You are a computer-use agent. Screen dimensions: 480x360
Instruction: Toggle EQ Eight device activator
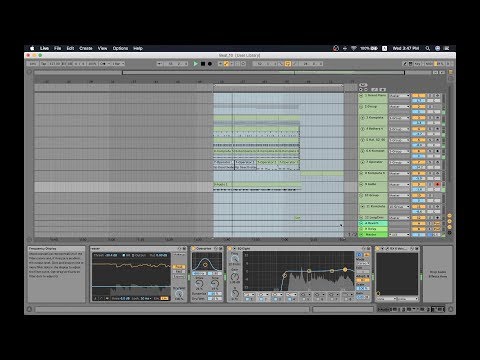(x=230, y=249)
